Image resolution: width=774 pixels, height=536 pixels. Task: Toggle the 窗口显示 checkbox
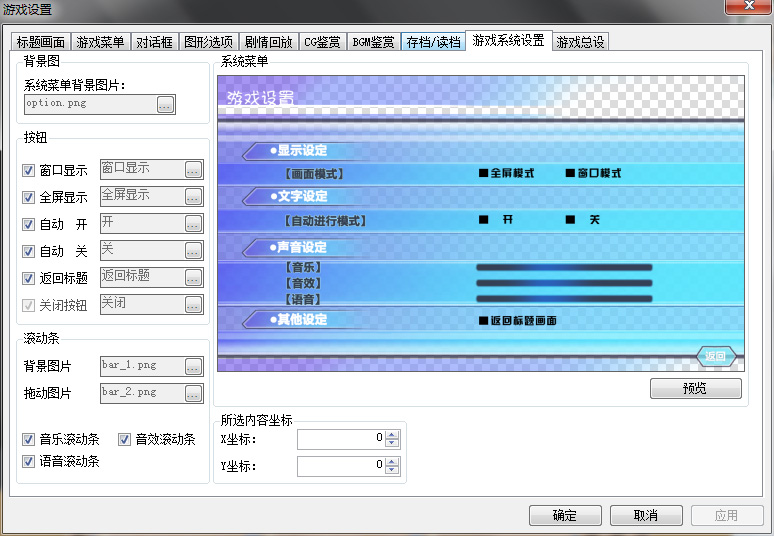click(x=29, y=171)
